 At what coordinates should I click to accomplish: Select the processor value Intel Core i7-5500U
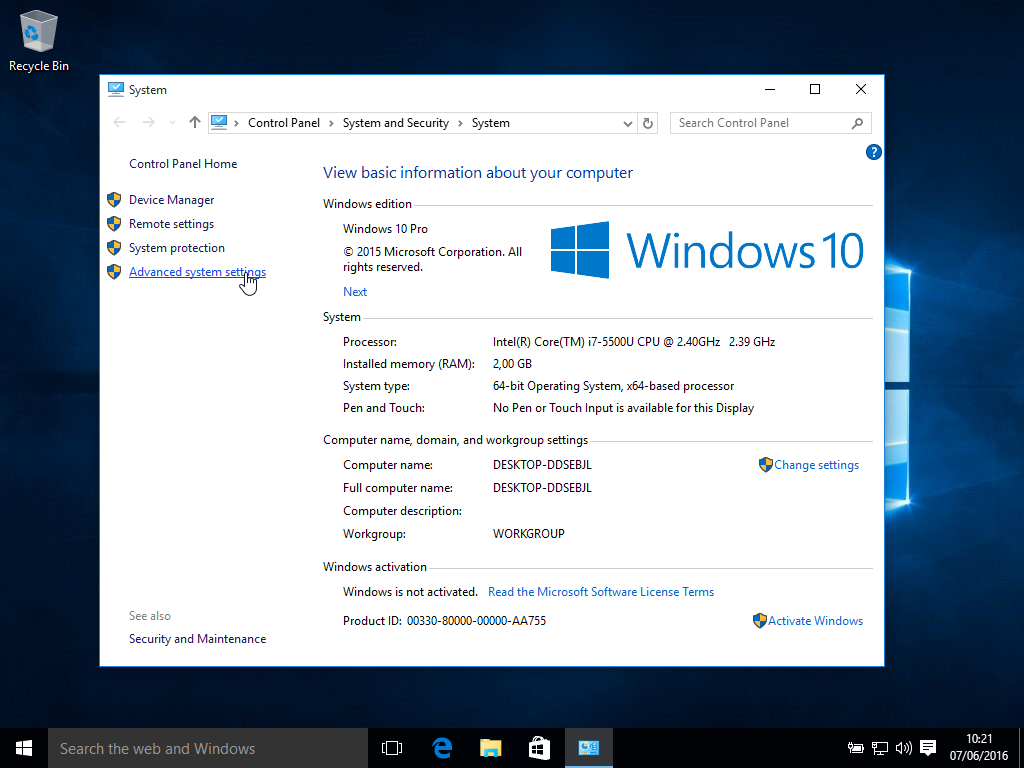[633, 342]
